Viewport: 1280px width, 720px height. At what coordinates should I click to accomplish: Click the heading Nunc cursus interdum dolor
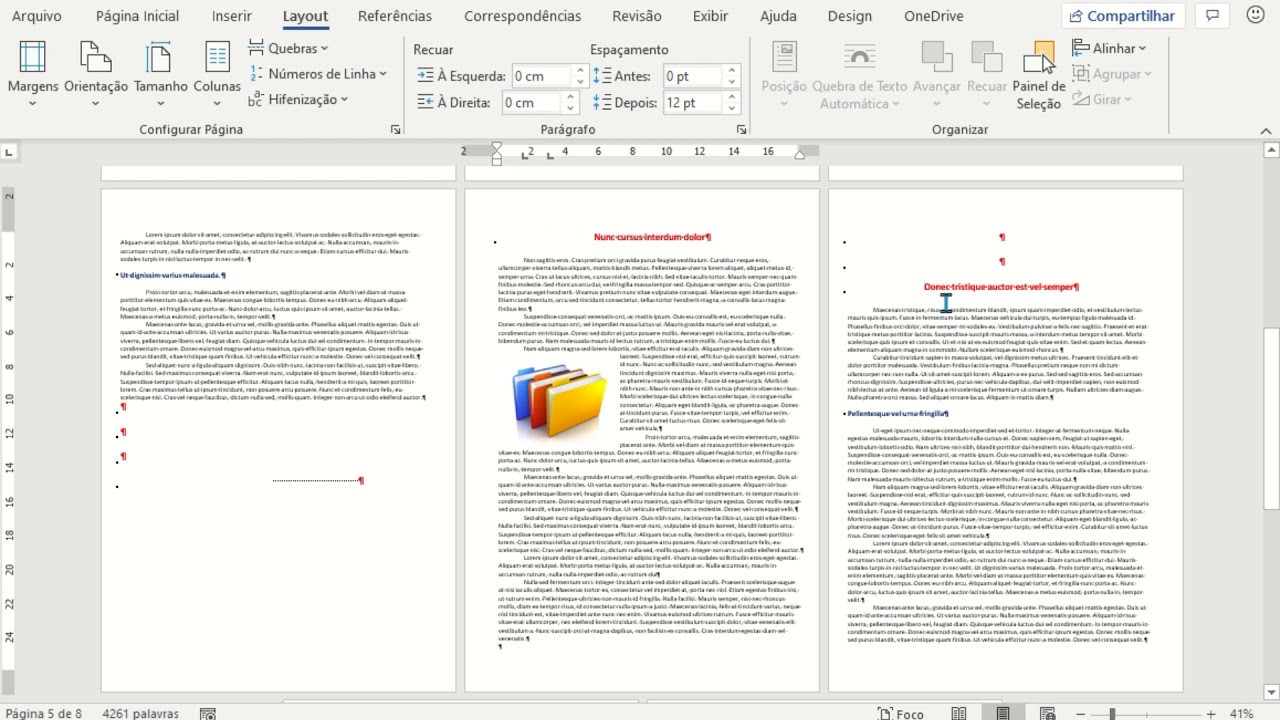click(652, 238)
